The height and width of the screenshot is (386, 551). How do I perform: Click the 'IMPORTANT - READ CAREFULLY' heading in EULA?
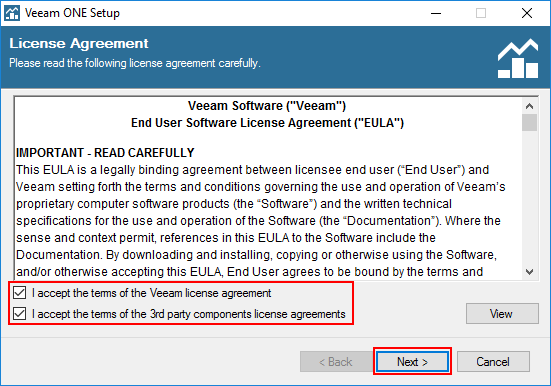point(105,153)
